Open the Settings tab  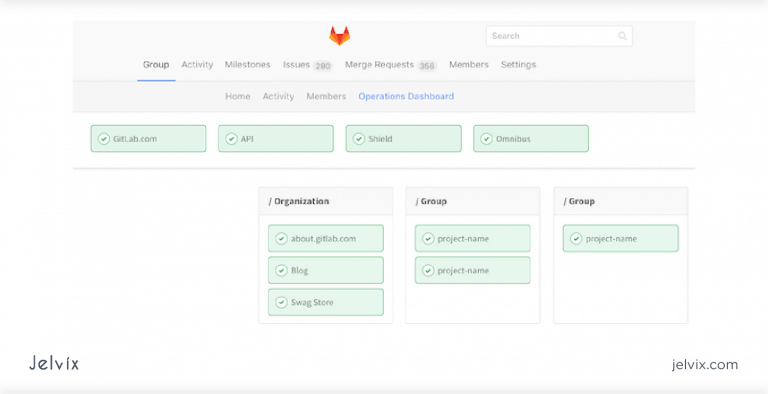[x=518, y=65]
